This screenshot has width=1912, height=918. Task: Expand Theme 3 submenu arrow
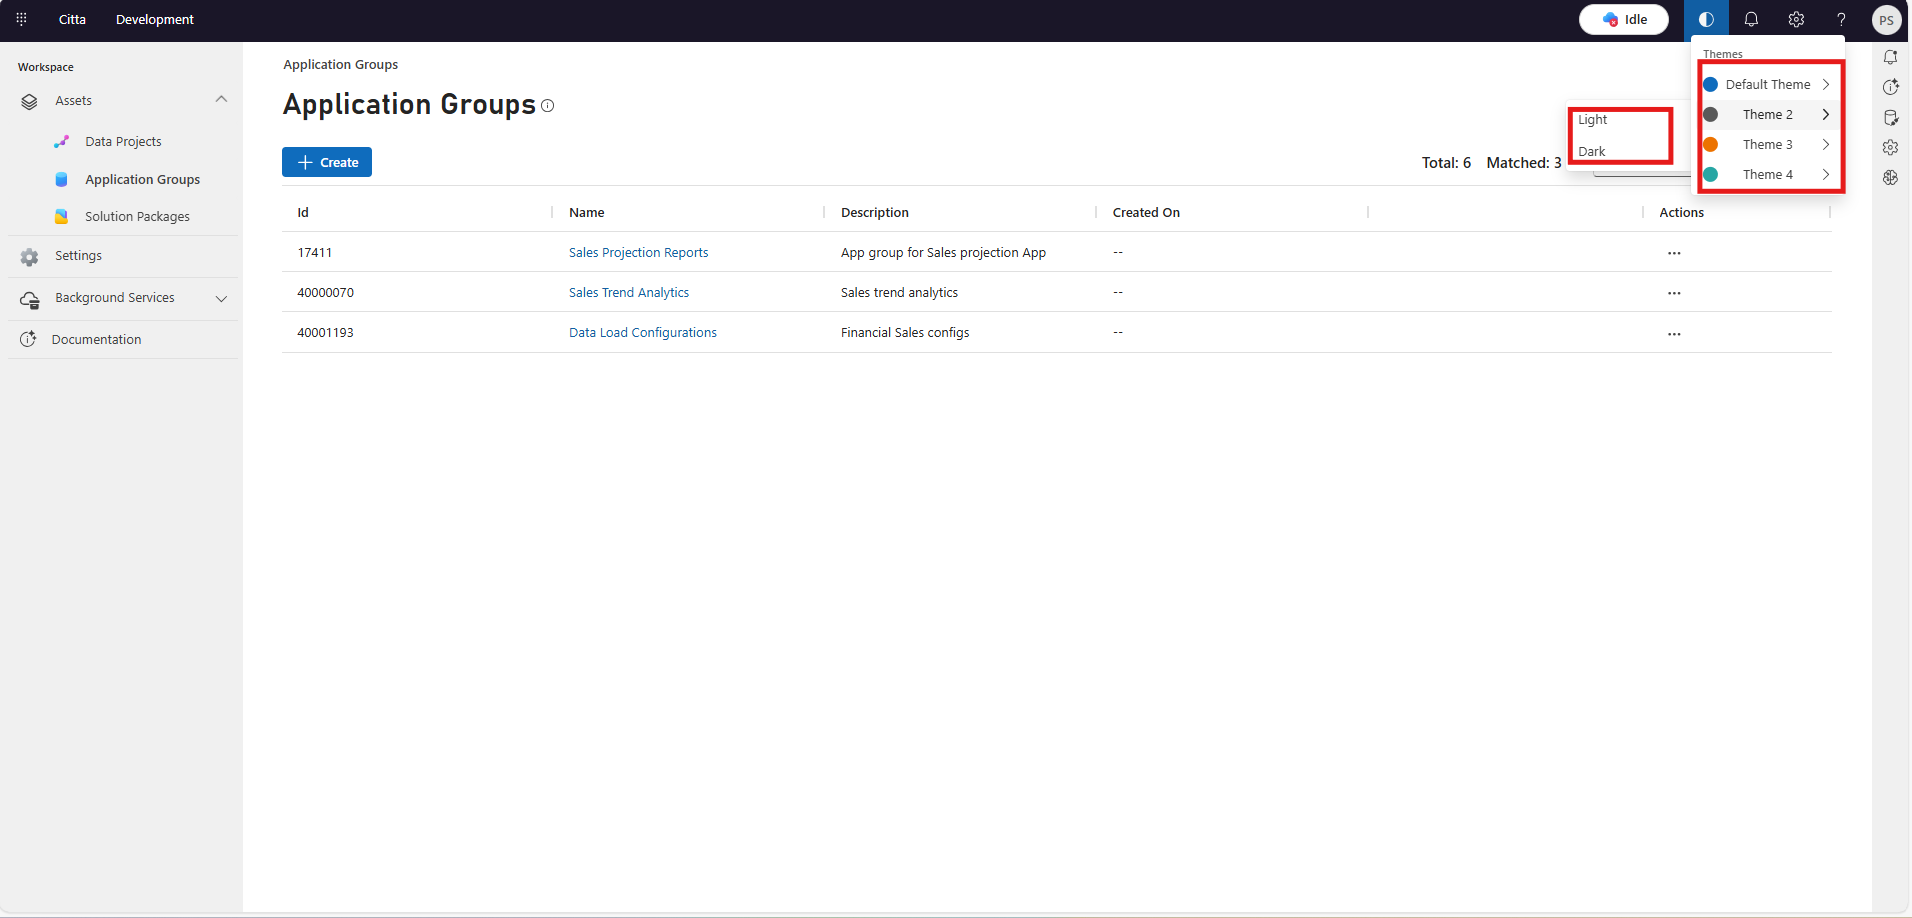(1826, 145)
